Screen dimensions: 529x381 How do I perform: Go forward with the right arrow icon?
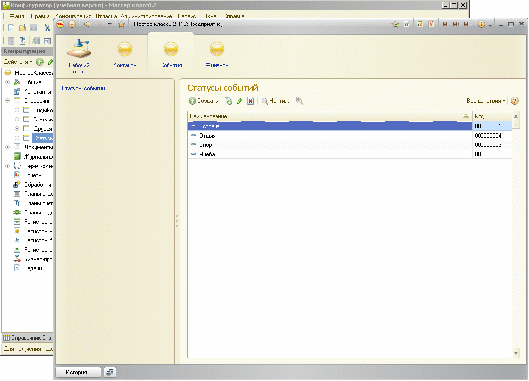99,24
